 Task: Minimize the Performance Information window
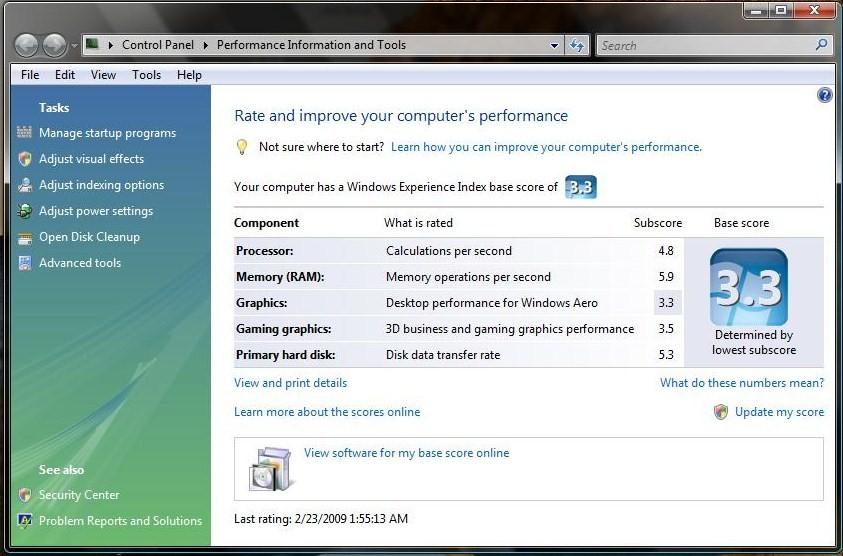click(x=757, y=10)
